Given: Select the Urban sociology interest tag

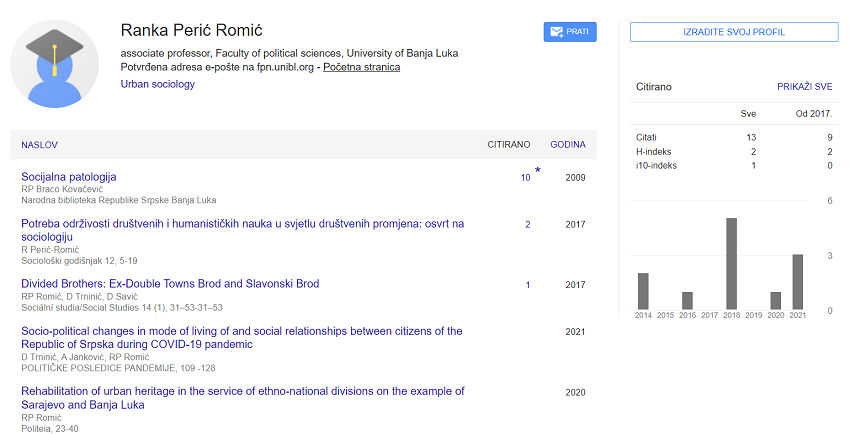Looking at the screenshot, I should [x=158, y=84].
